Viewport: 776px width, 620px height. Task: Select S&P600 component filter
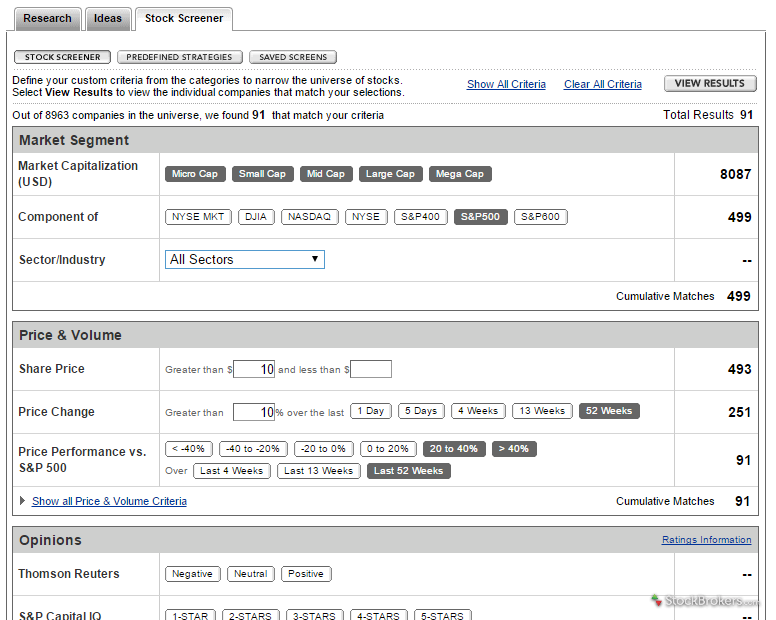(540, 217)
